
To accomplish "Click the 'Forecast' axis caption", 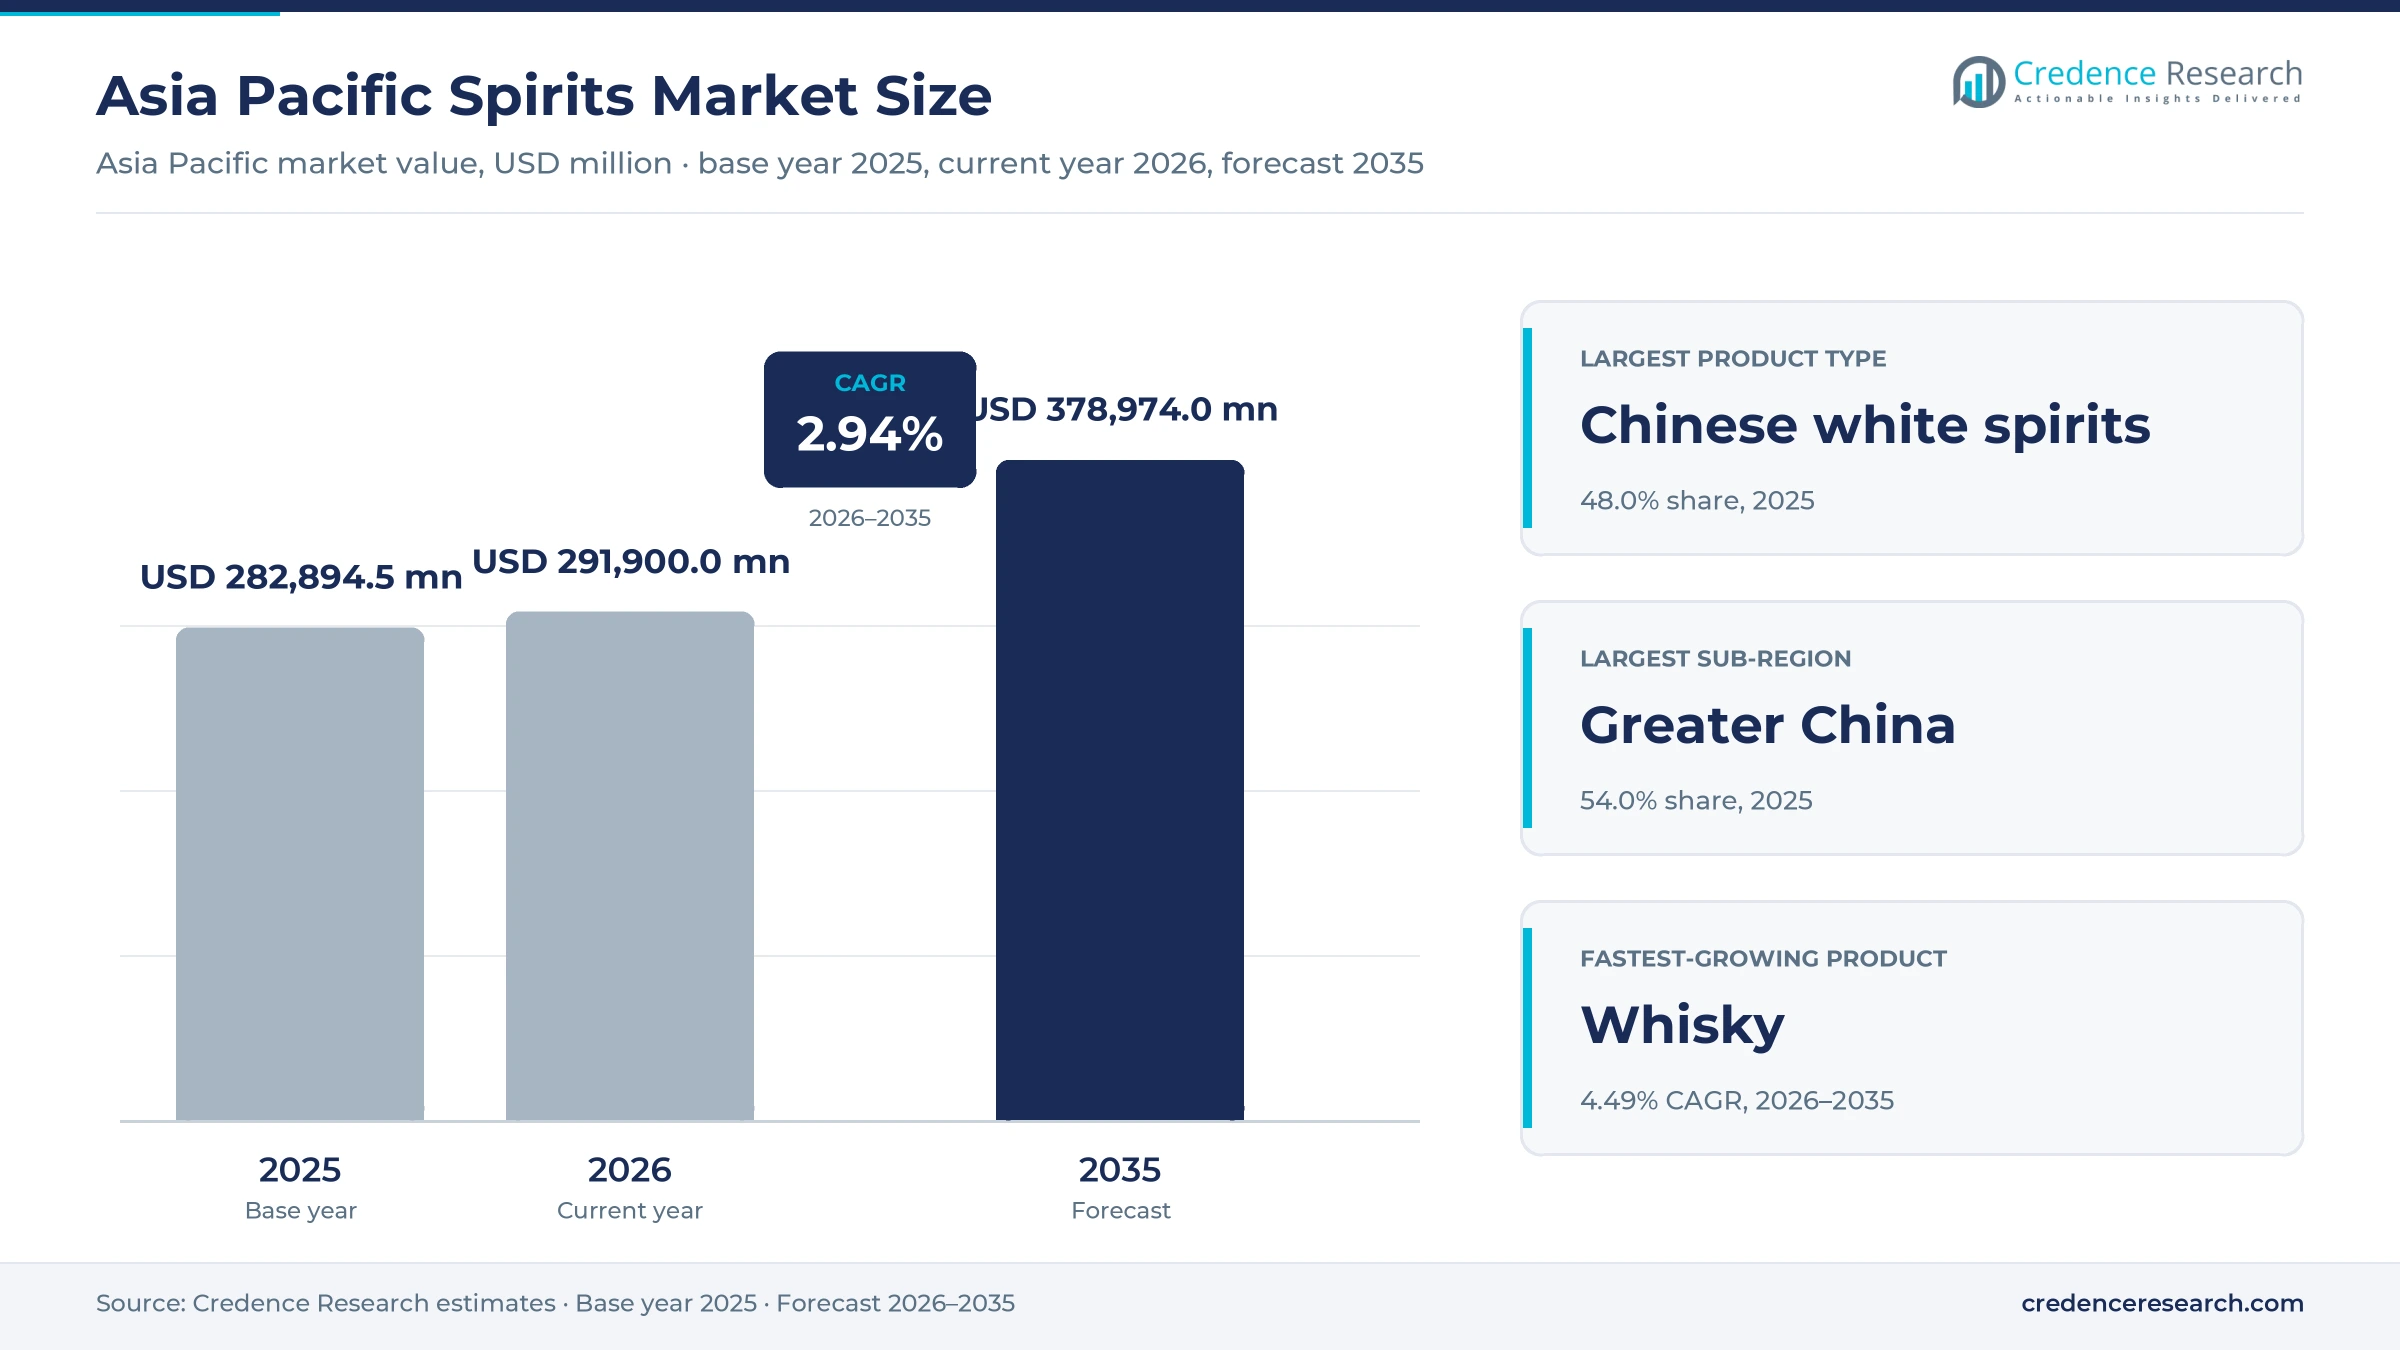I will [1121, 1211].
